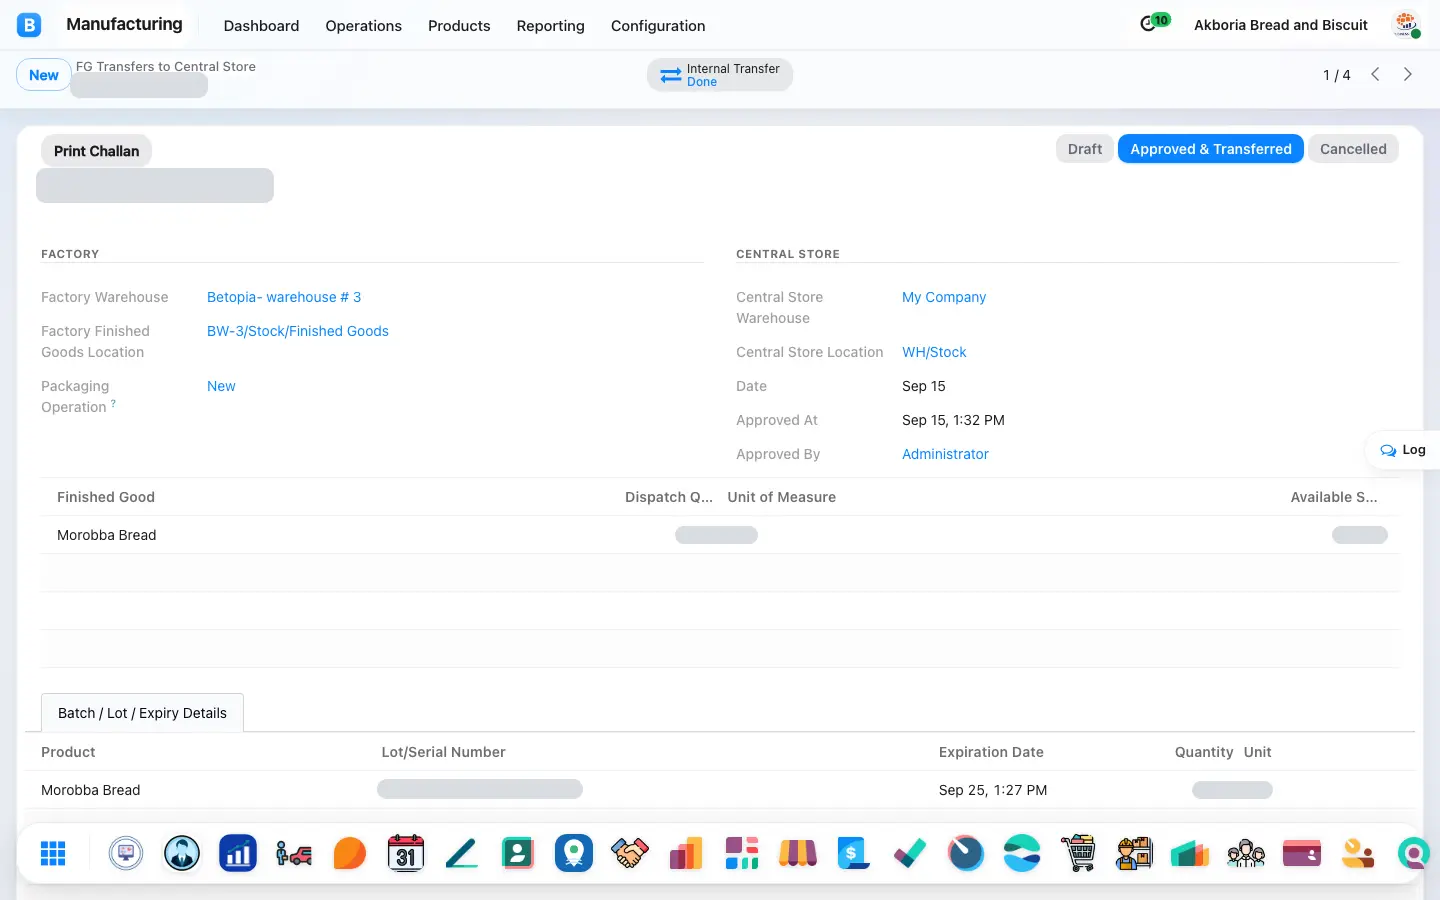The height and width of the screenshot is (900, 1440).
Task: Open the Betopia- warehouse # 3 link
Action: point(284,297)
